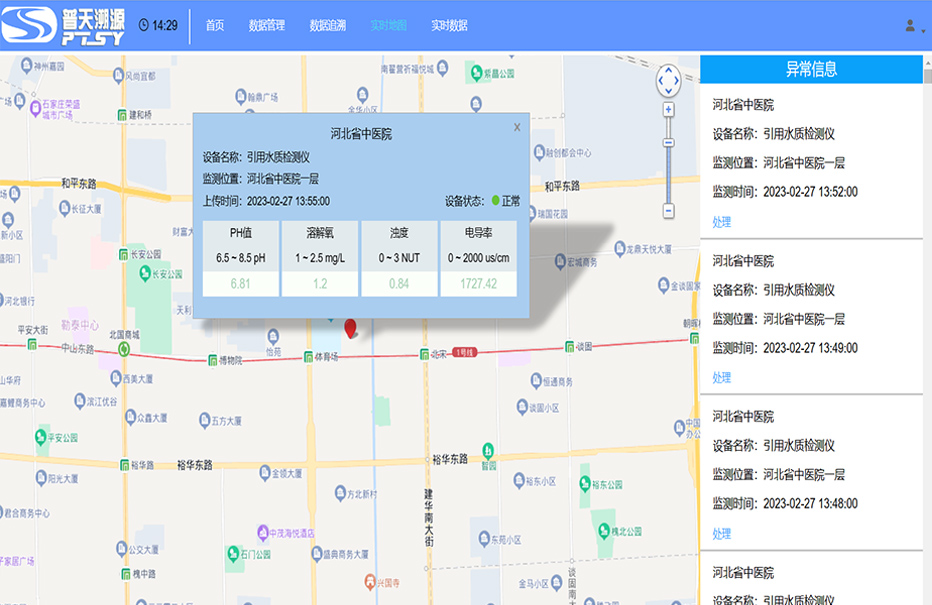Click 处理 for the 13:49:00 alert
932x605 pixels.
pyautogui.click(x=721, y=378)
